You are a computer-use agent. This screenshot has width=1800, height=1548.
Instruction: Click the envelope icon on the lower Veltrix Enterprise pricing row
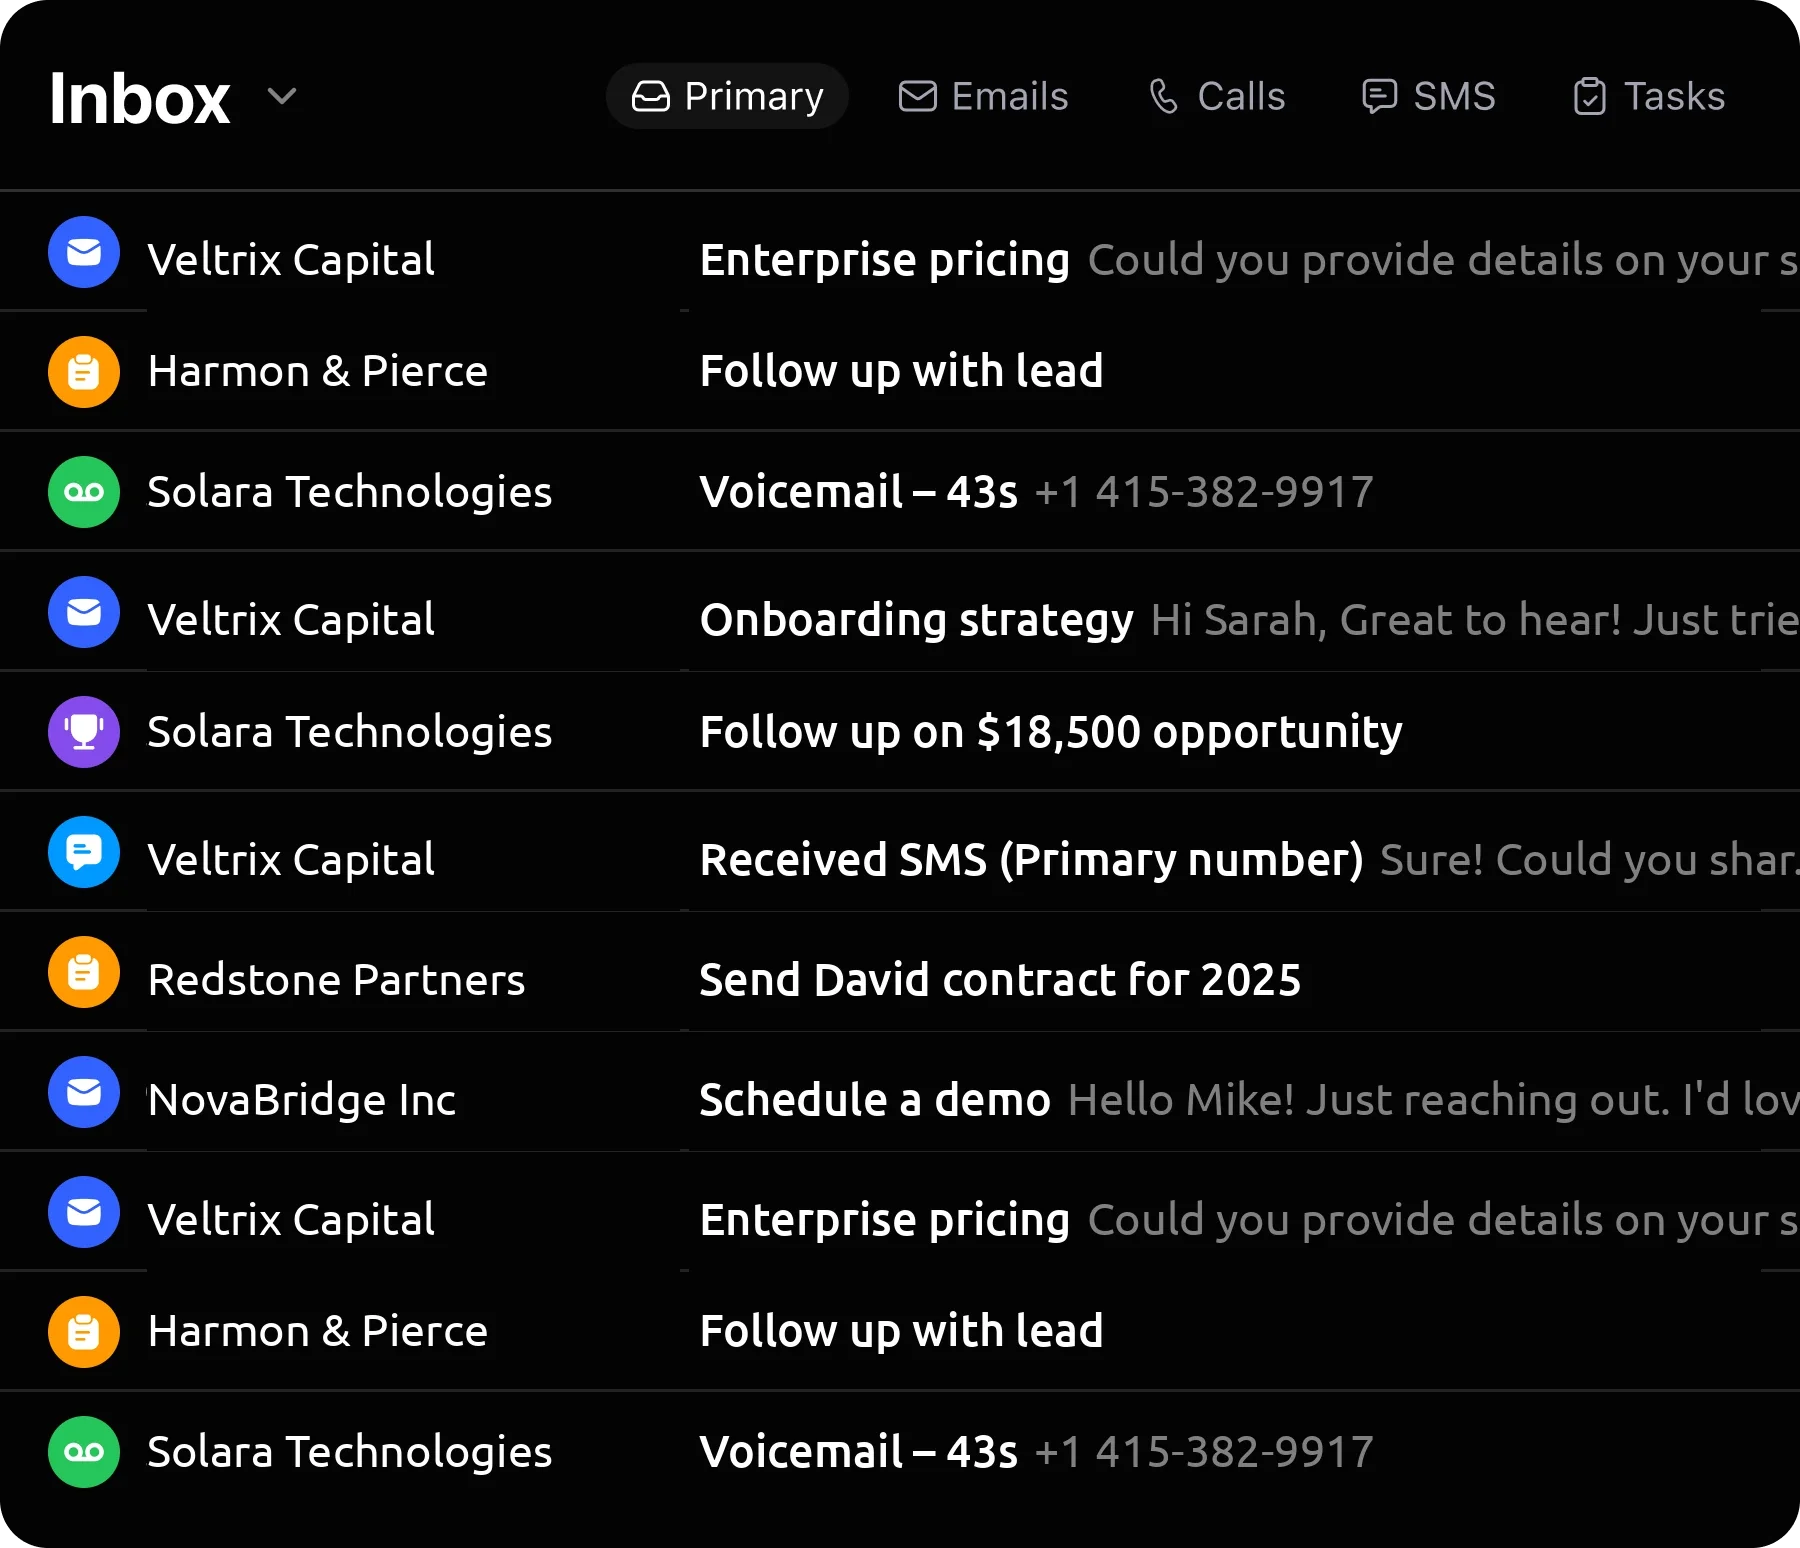[x=84, y=1211]
